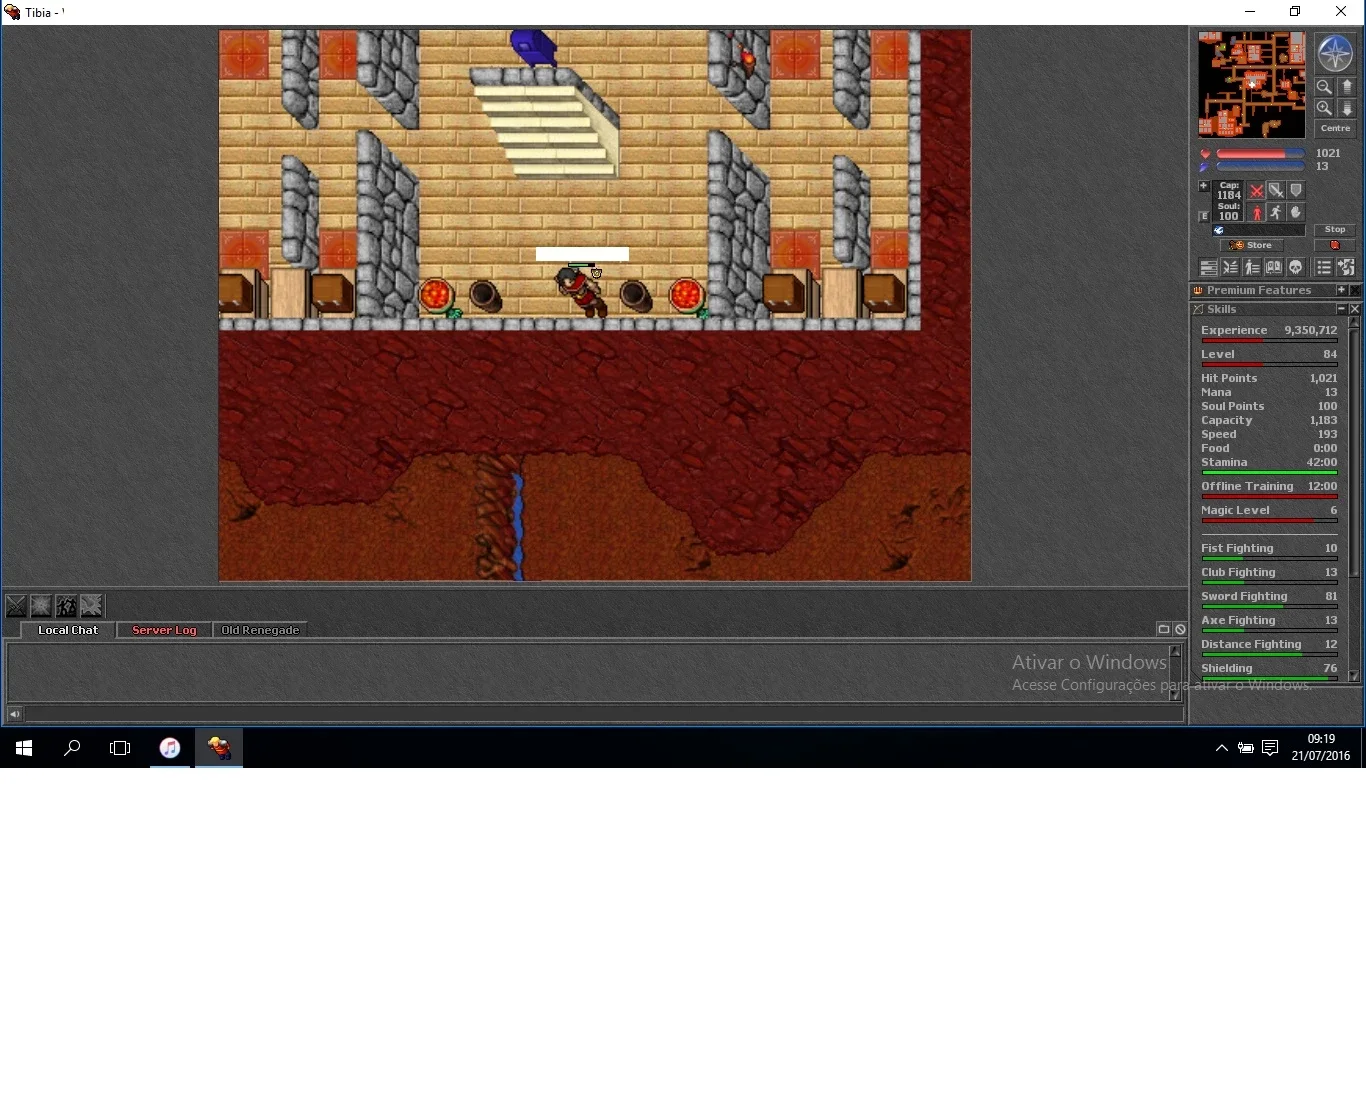Click the crossed swords cooldown icon

click(x=17, y=606)
